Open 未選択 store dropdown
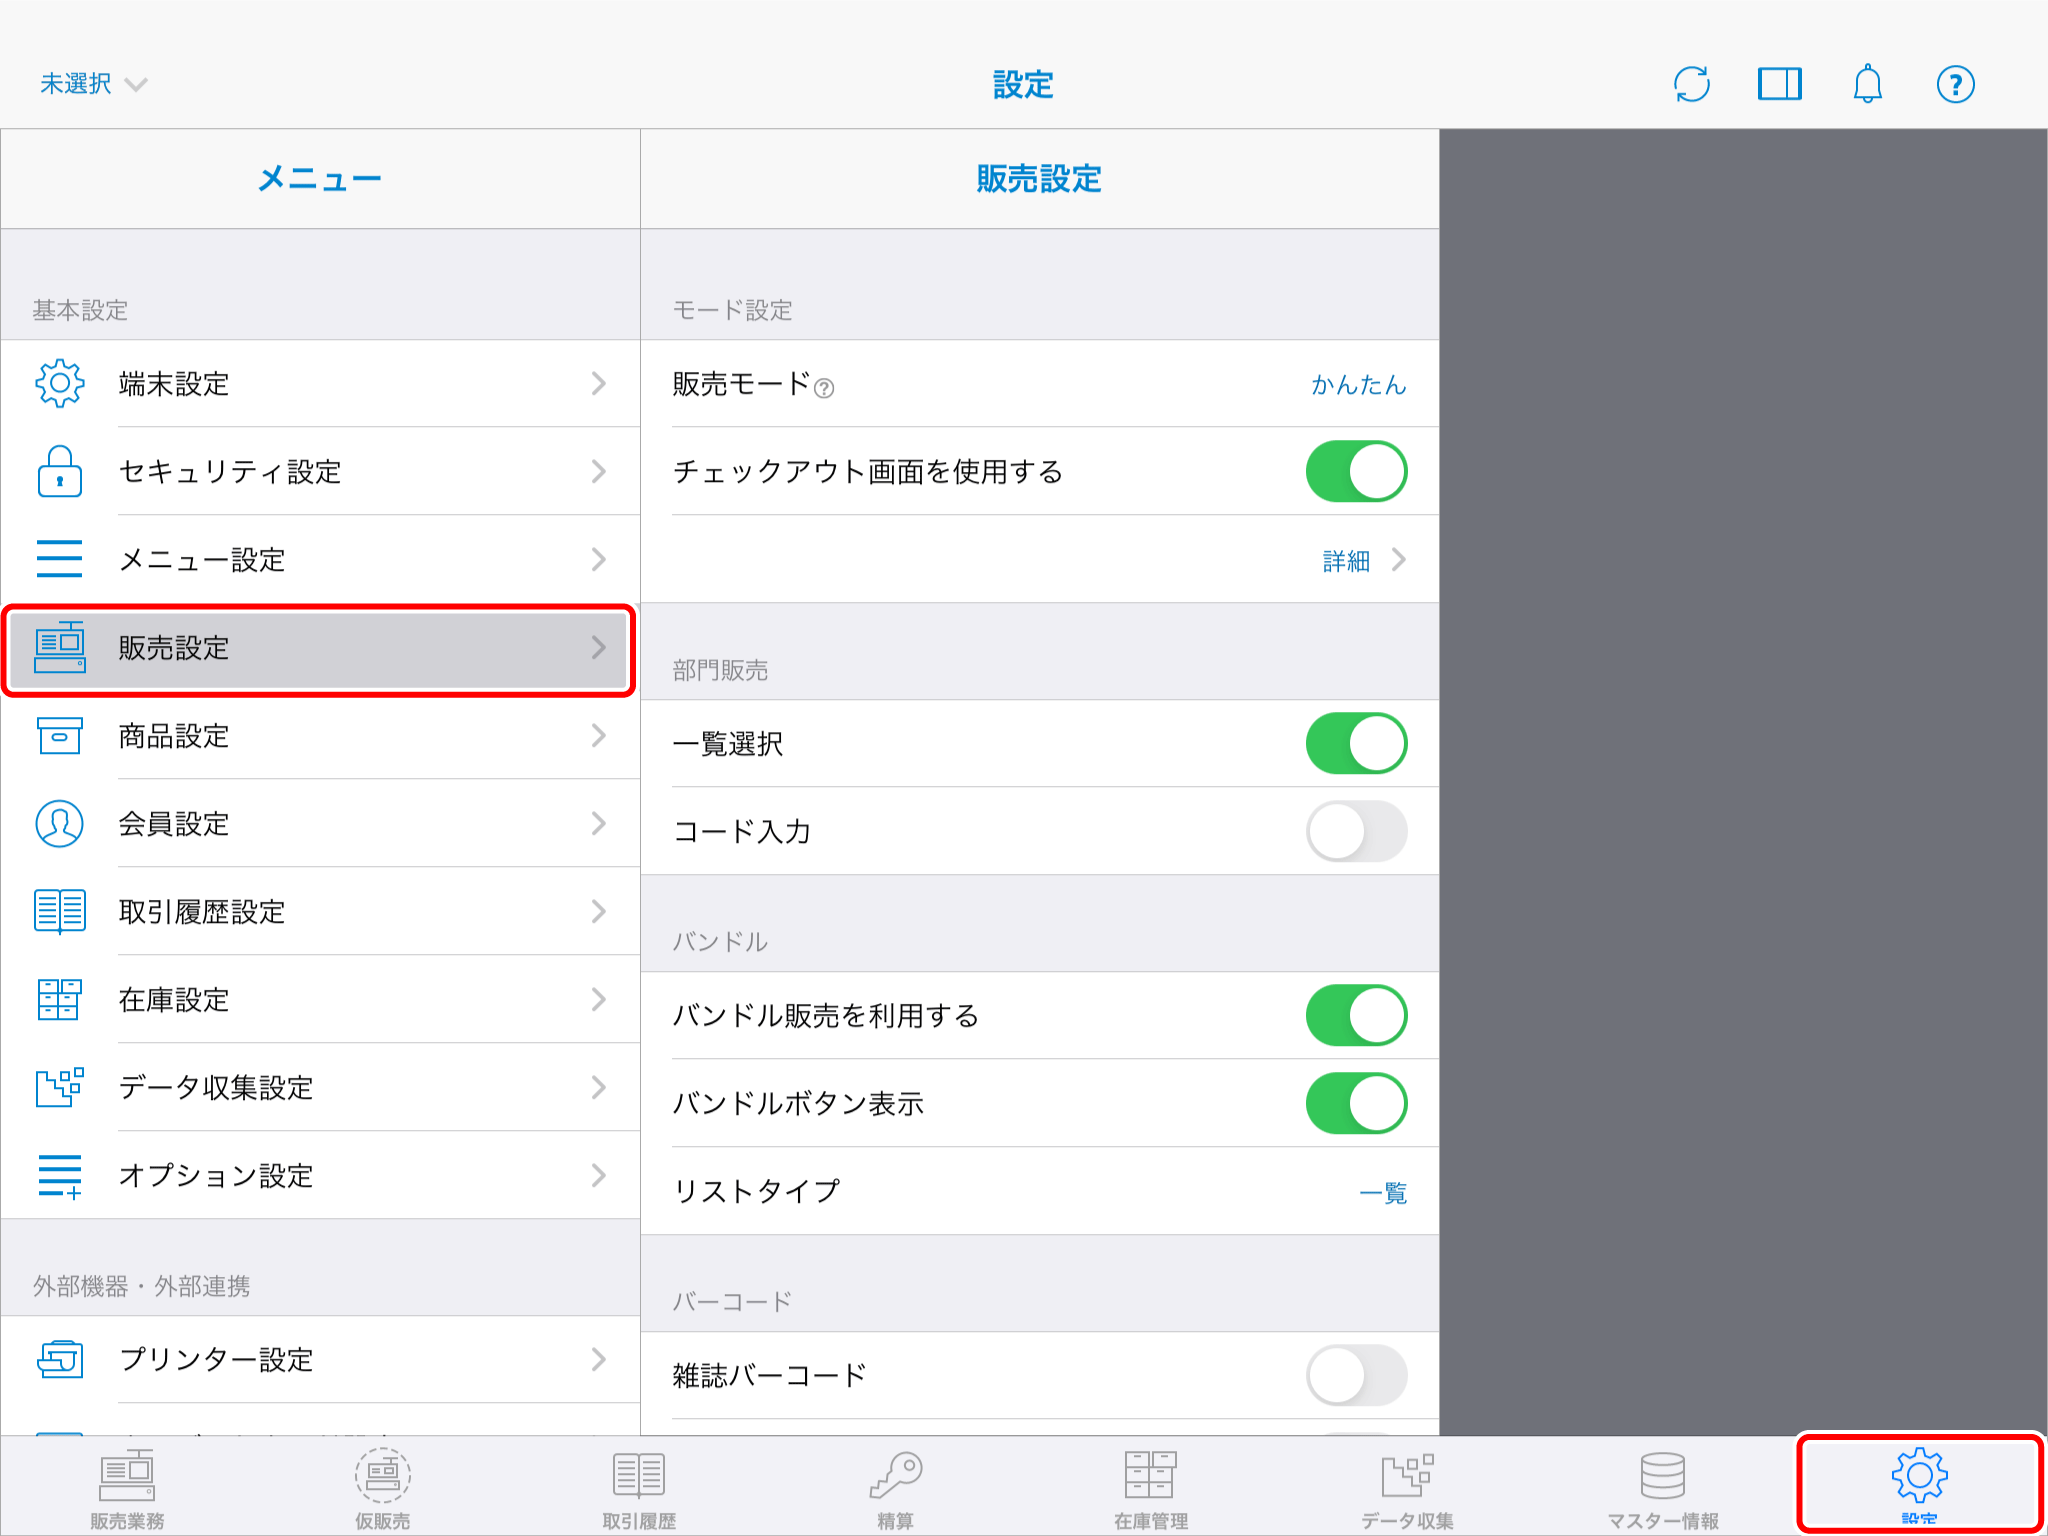The width and height of the screenshot is (2048, 1536). click(x=93, y=84)
